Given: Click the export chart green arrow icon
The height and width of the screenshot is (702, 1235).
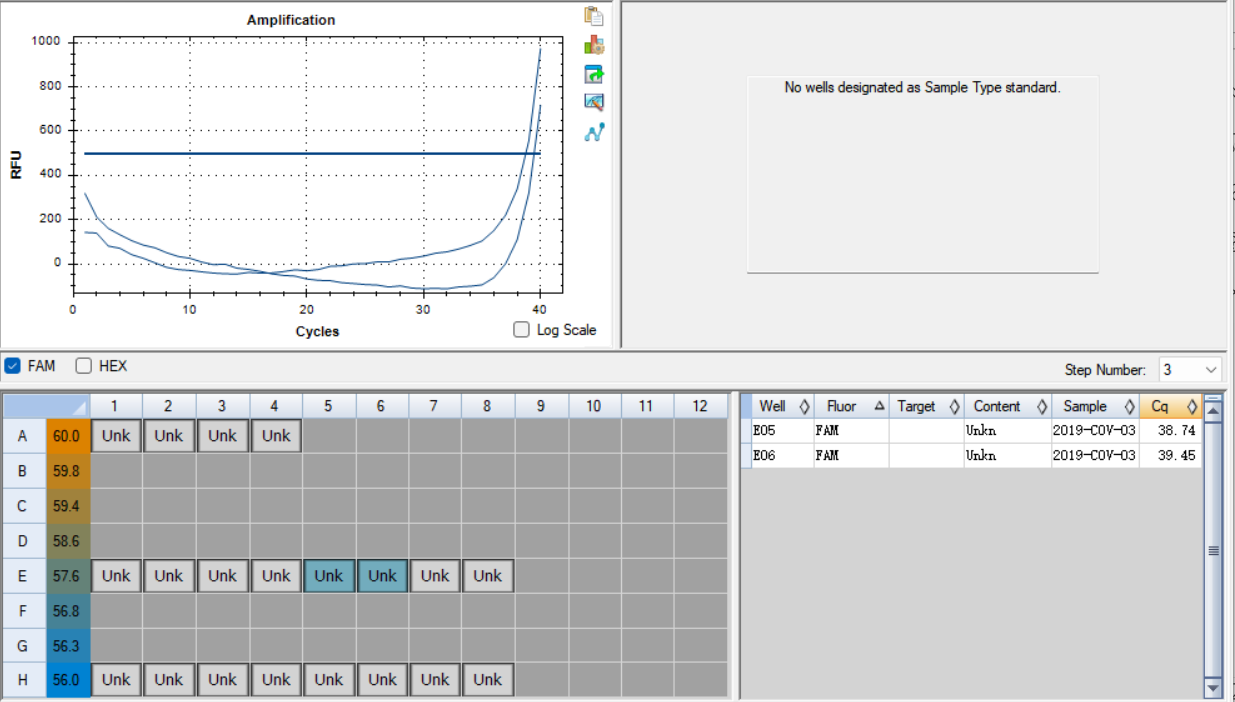Looking at the screenshot, I should [594, 74].
